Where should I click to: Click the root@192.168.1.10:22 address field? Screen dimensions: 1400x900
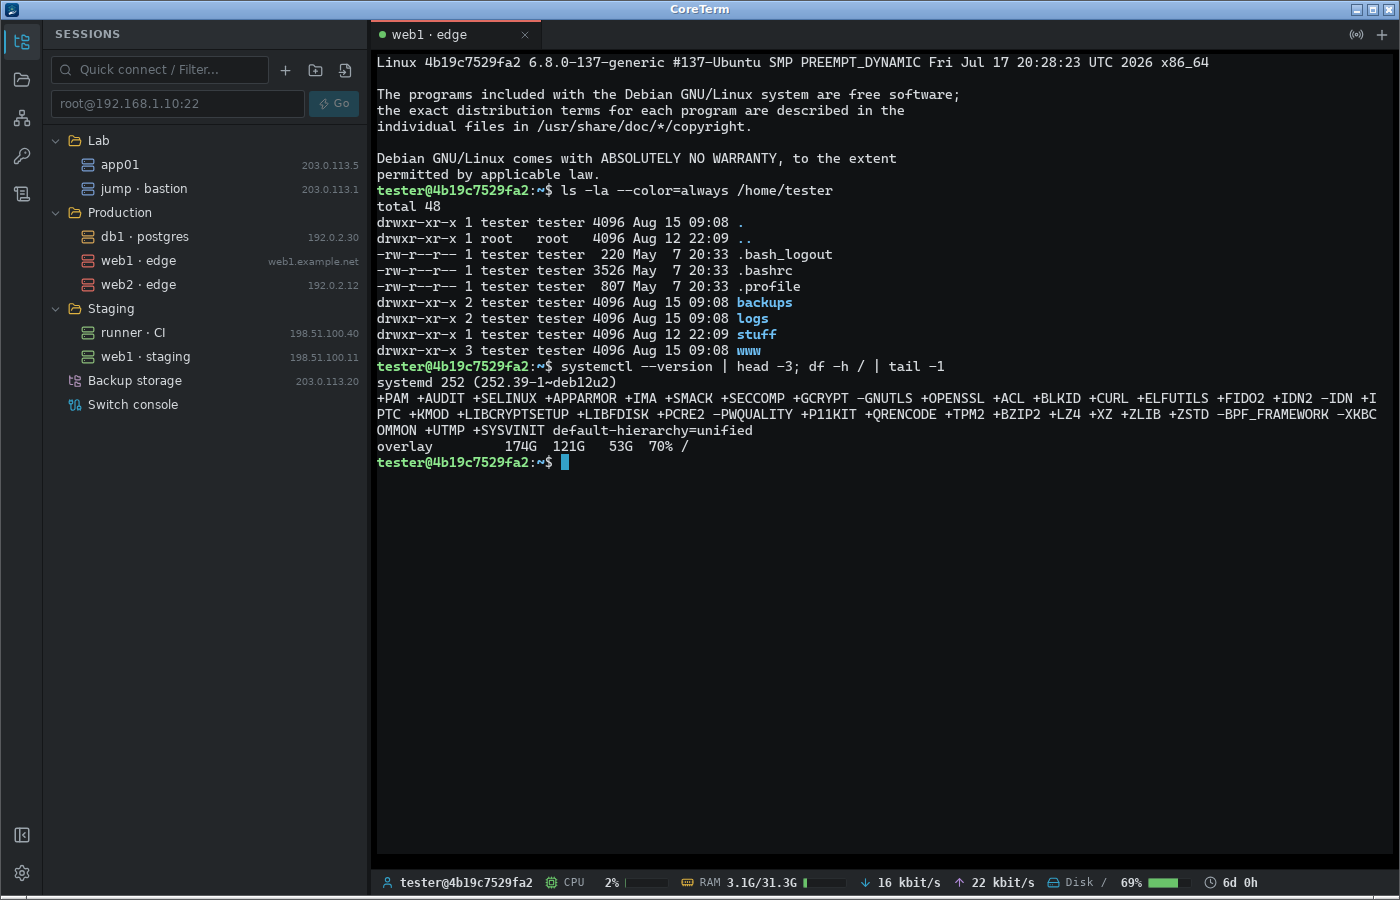click(x=178, y=104)
